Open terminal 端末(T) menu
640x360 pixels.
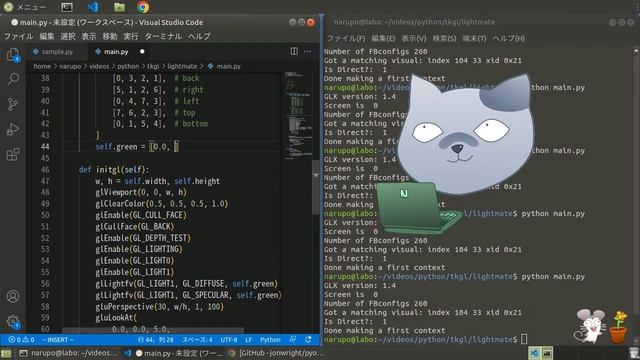click(x=474, y=38)
